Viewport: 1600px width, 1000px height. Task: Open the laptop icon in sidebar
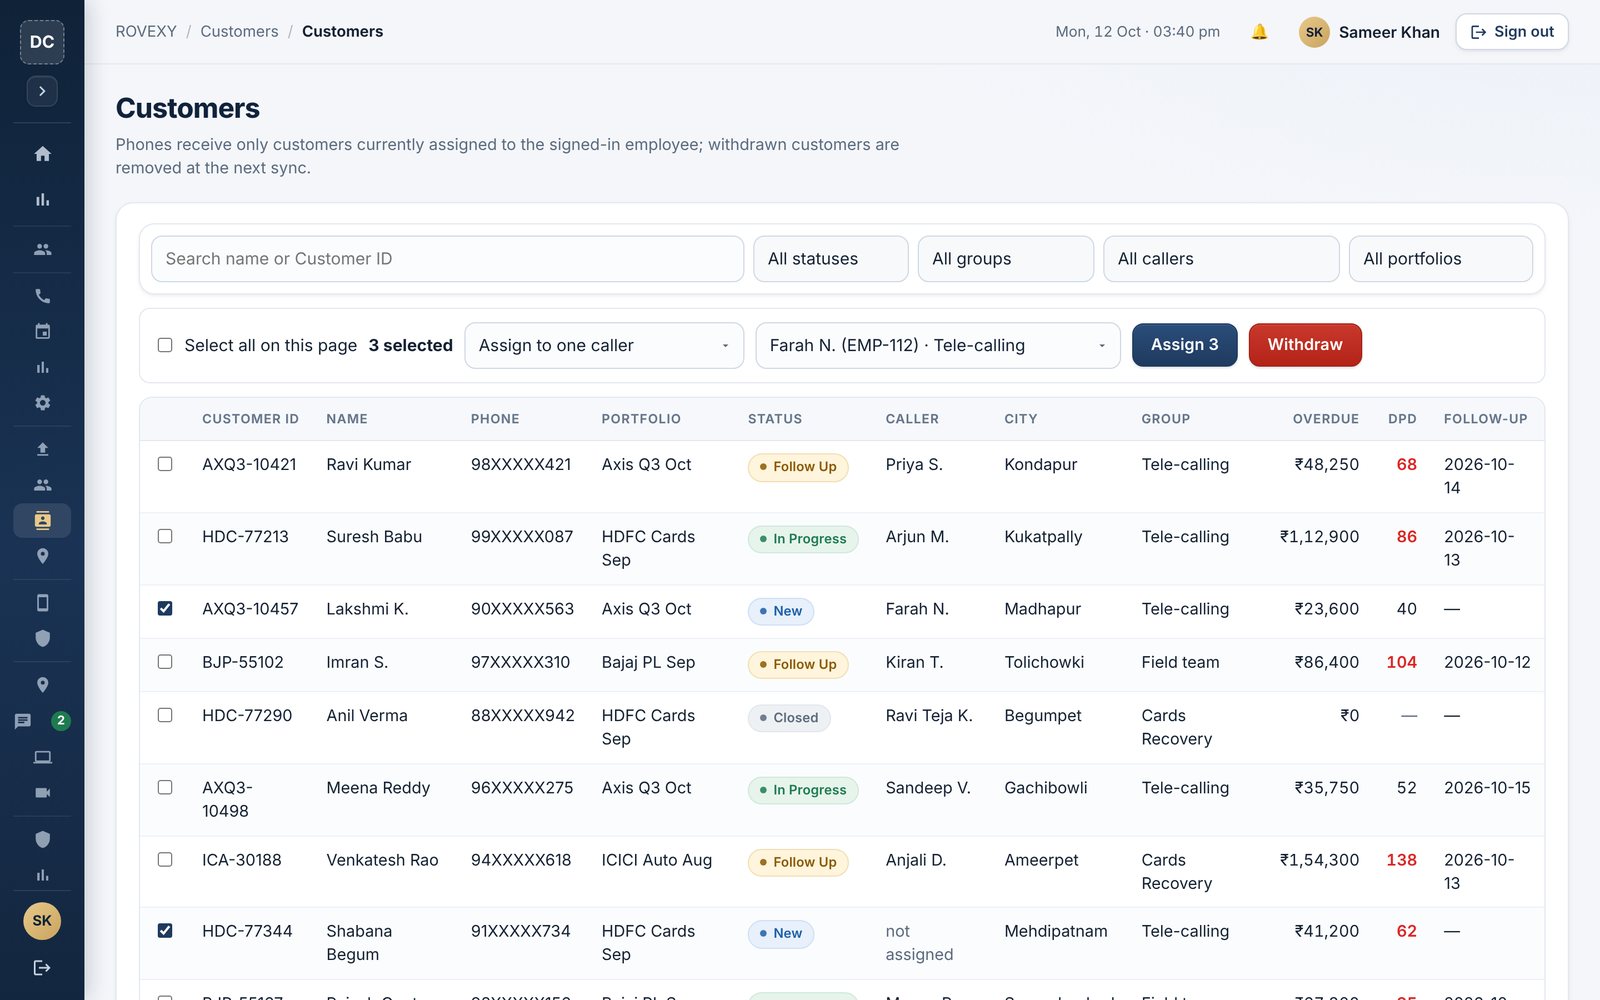[42, 757]
